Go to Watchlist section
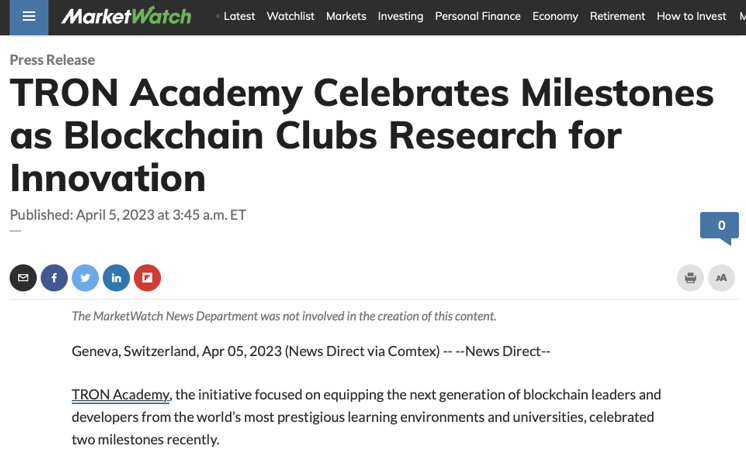Screen dimensions: 746x449 [290, 16]
